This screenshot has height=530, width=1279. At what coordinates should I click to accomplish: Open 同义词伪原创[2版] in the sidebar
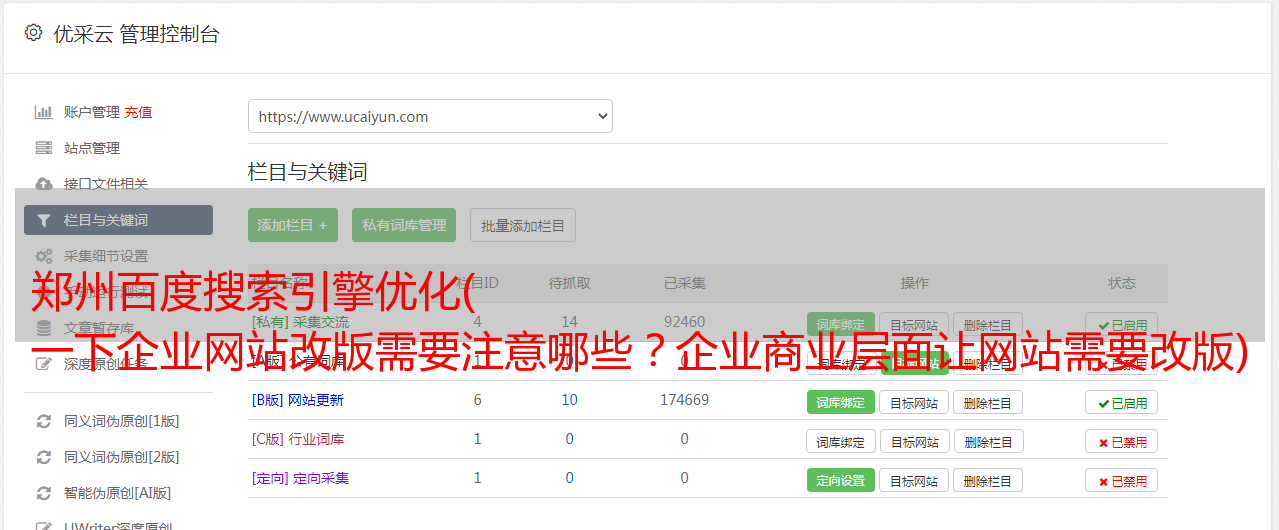(x=122, y=457)
